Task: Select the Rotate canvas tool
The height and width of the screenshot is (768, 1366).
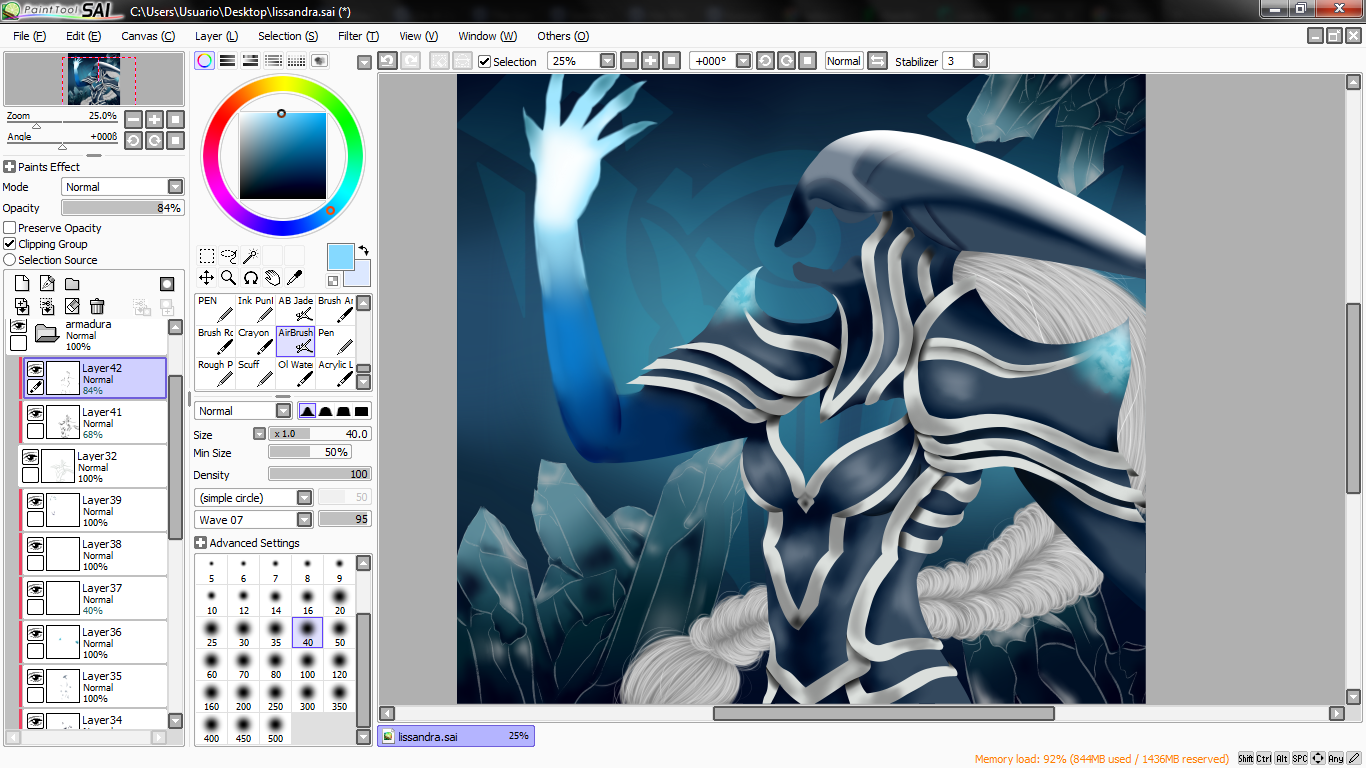Action: click(250, 278)
